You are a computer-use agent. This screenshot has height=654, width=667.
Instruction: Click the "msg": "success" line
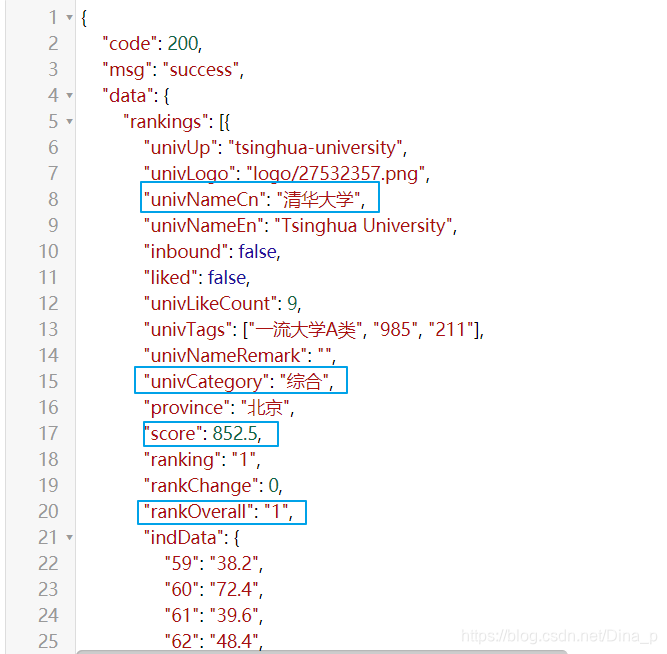click(173, 70)
